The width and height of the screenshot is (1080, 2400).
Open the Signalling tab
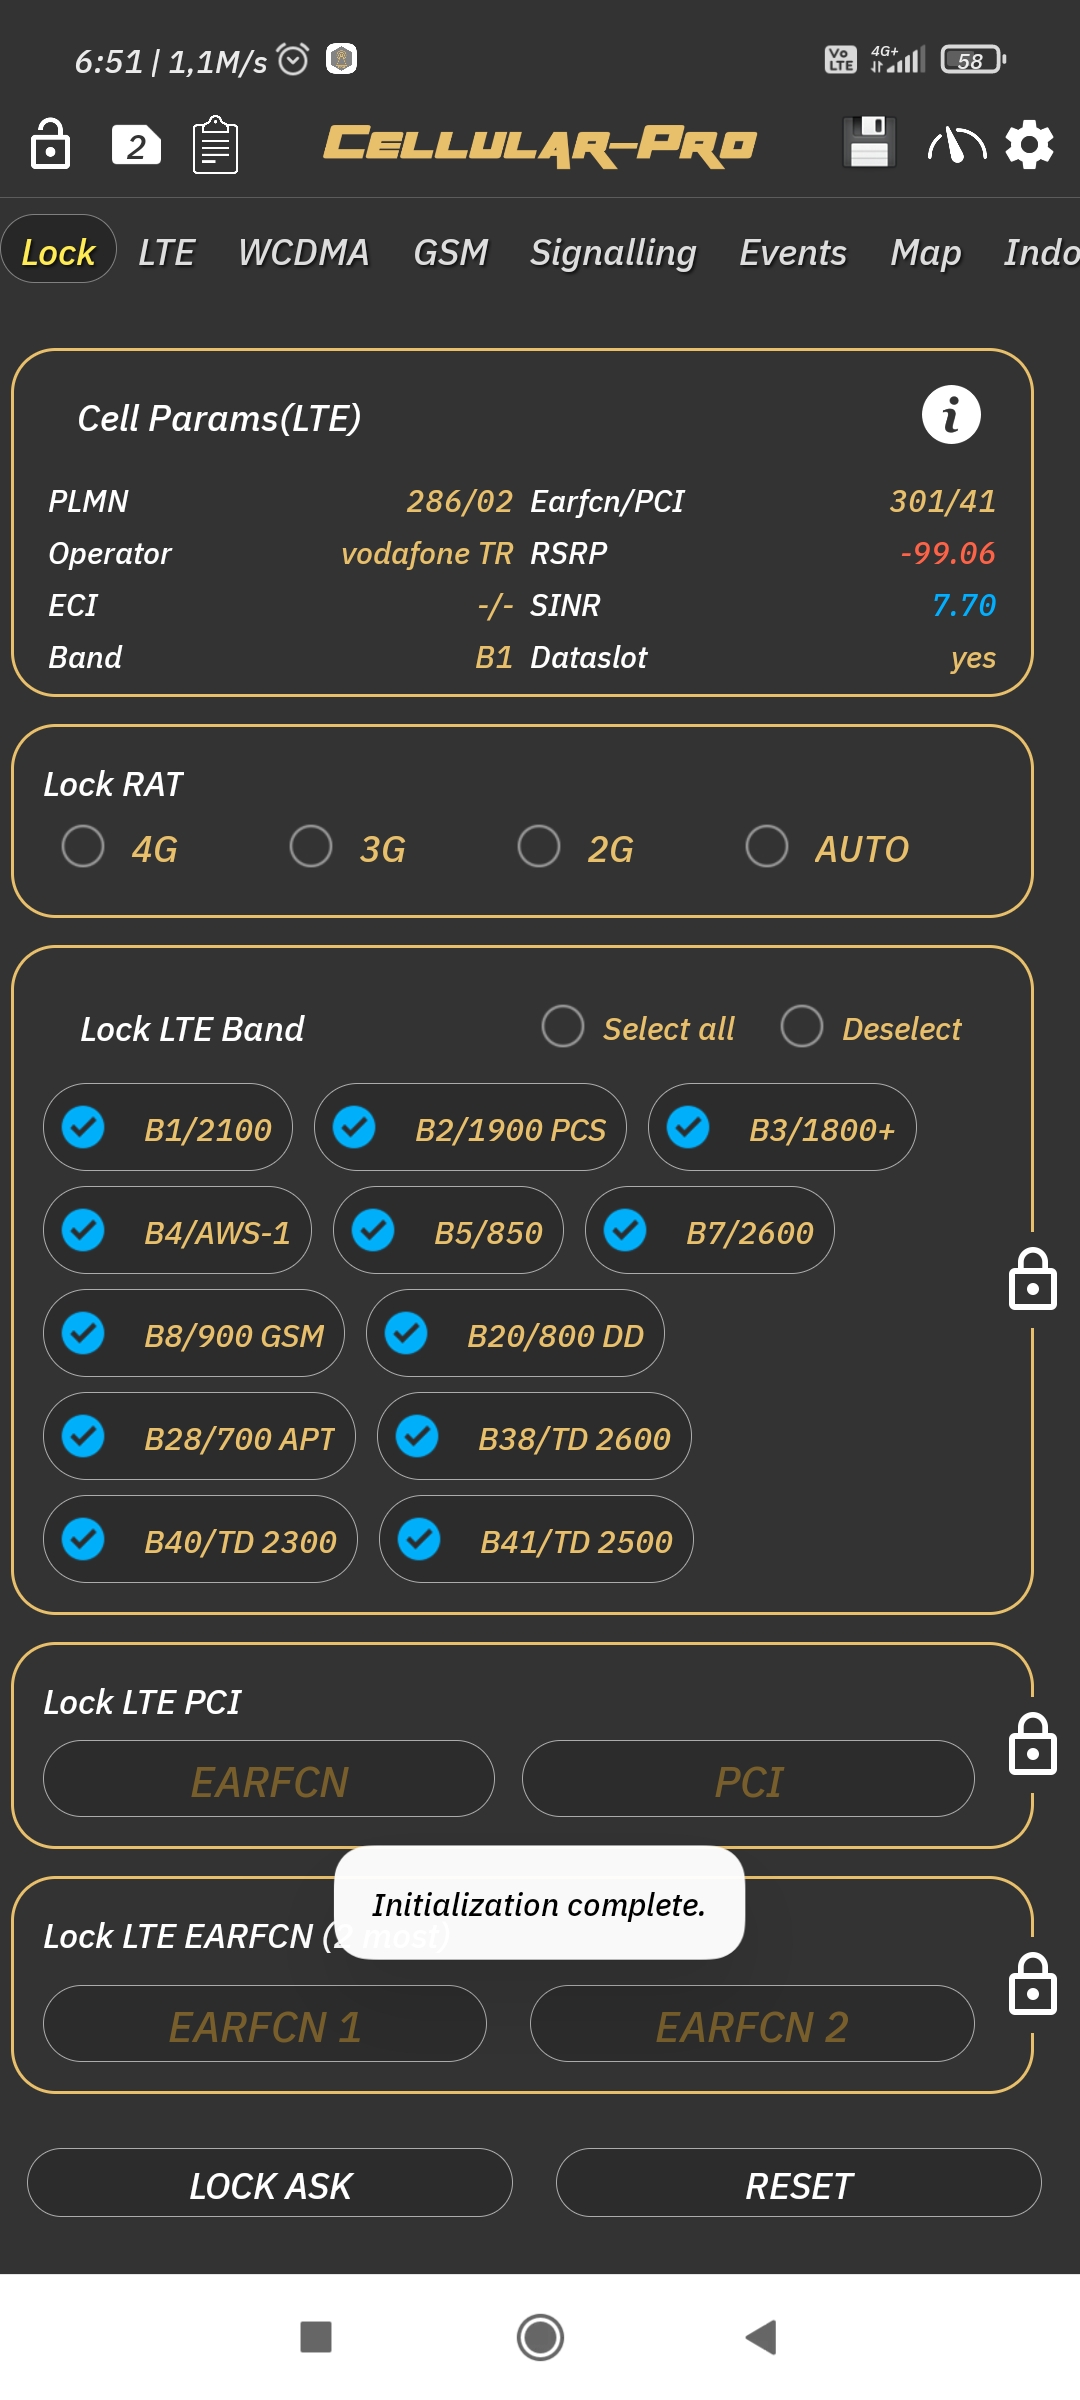[613, 252]
